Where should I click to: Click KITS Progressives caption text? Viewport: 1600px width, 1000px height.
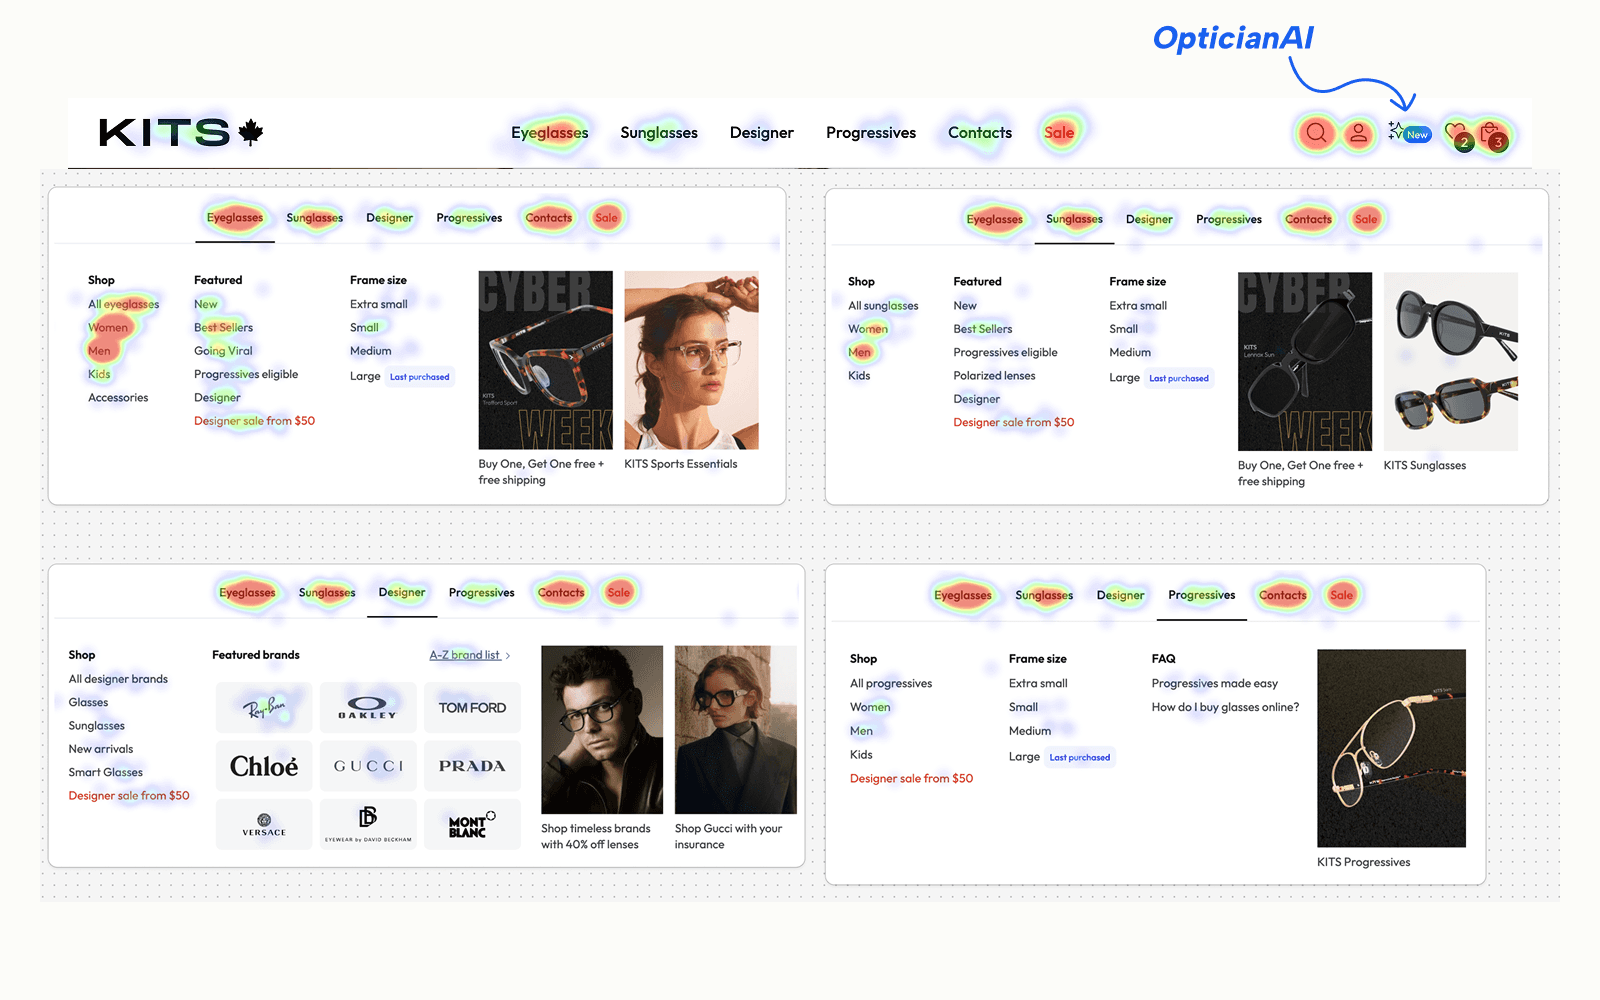click(x=1363, y=862)
